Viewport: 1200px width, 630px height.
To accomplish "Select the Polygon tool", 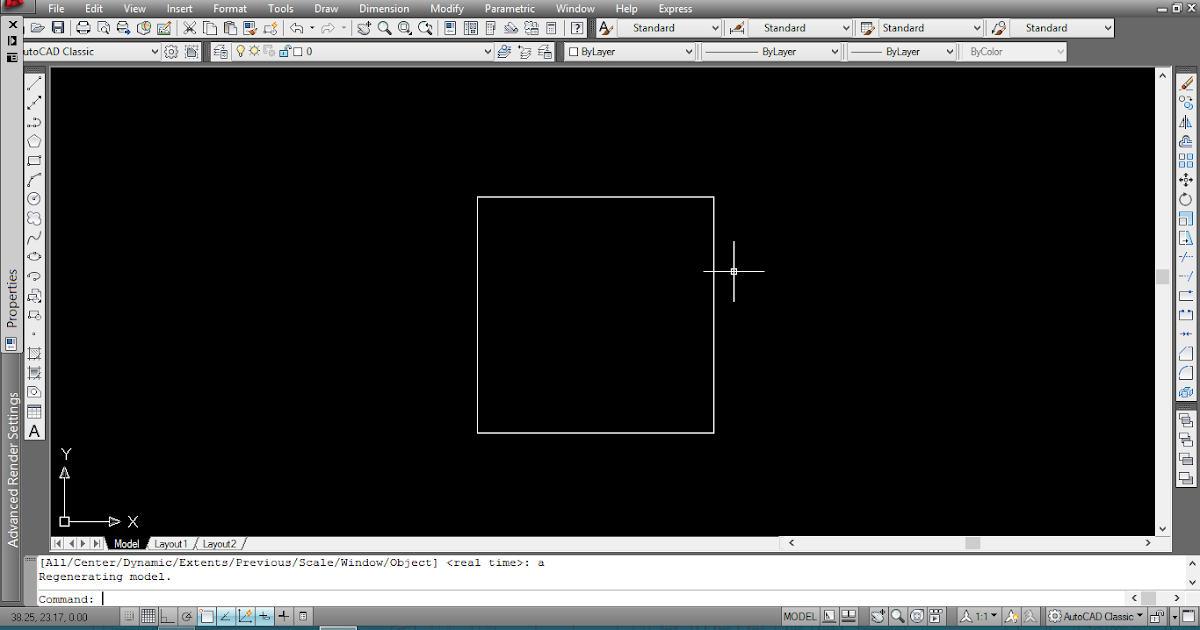I will tap(33, 137).
